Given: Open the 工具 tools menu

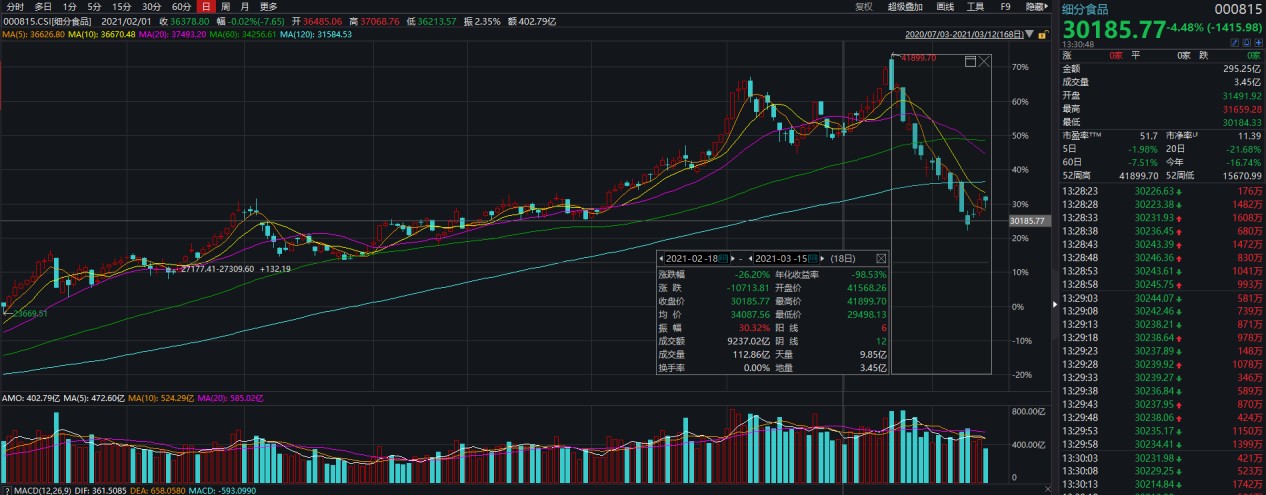Looking at the screenshot, I should [x=975, y=7].
